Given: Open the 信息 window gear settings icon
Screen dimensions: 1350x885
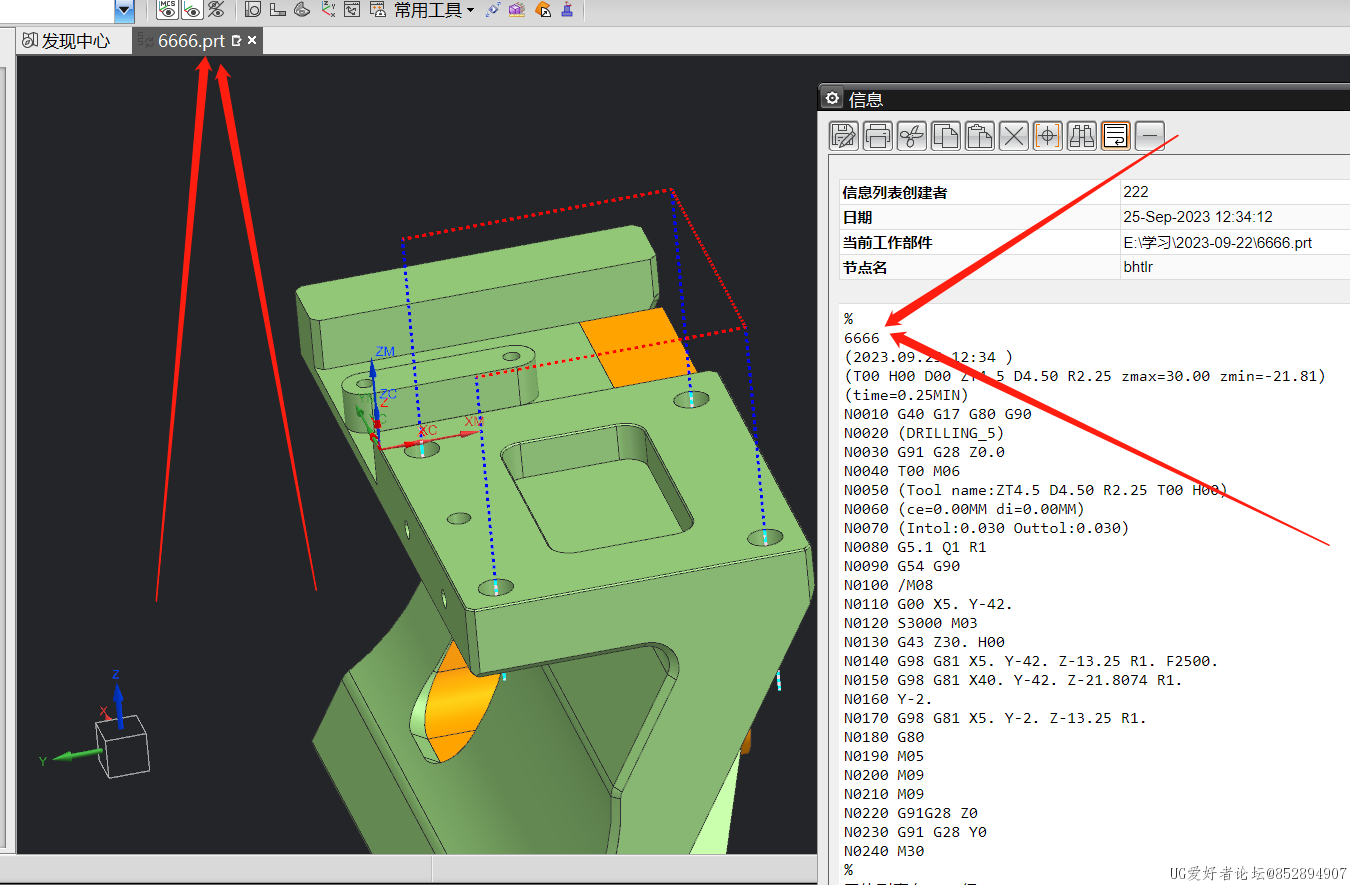Looking at the screenshot, I should (x=832, y=98).
